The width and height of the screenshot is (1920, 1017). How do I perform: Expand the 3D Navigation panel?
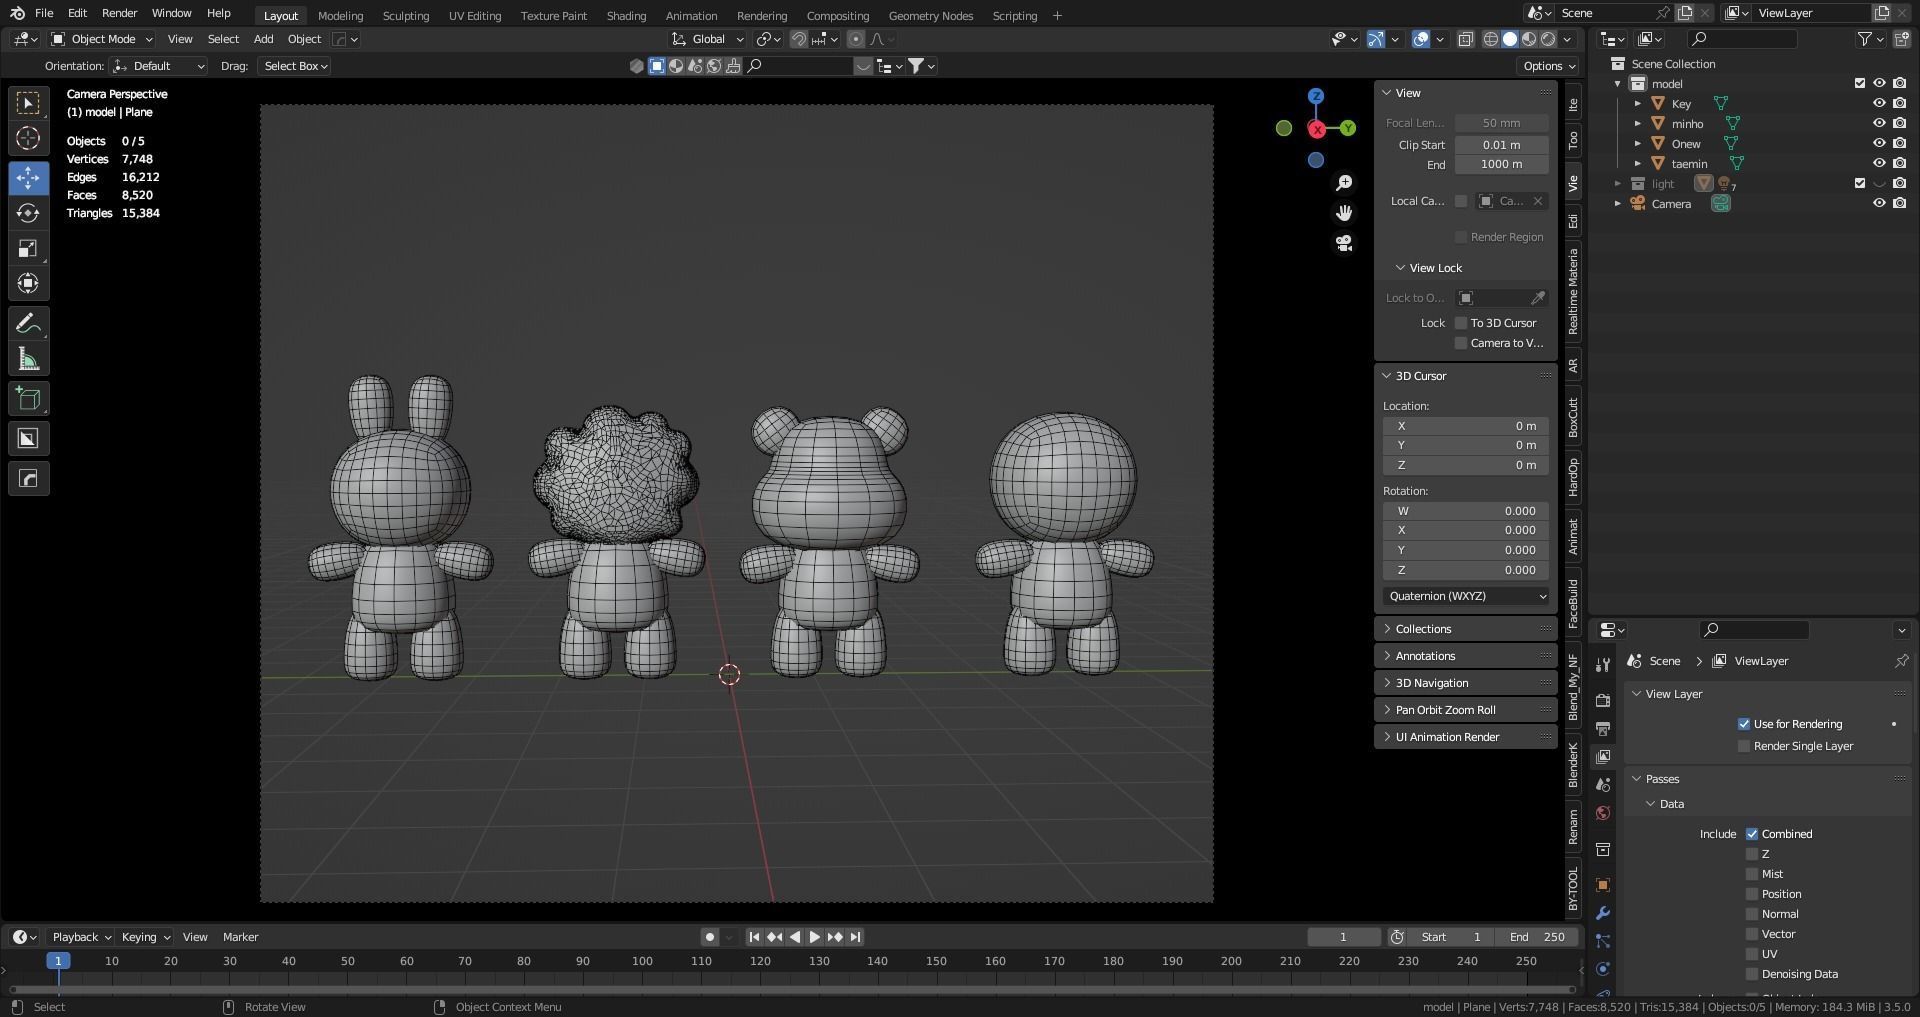coord(1466,683)
